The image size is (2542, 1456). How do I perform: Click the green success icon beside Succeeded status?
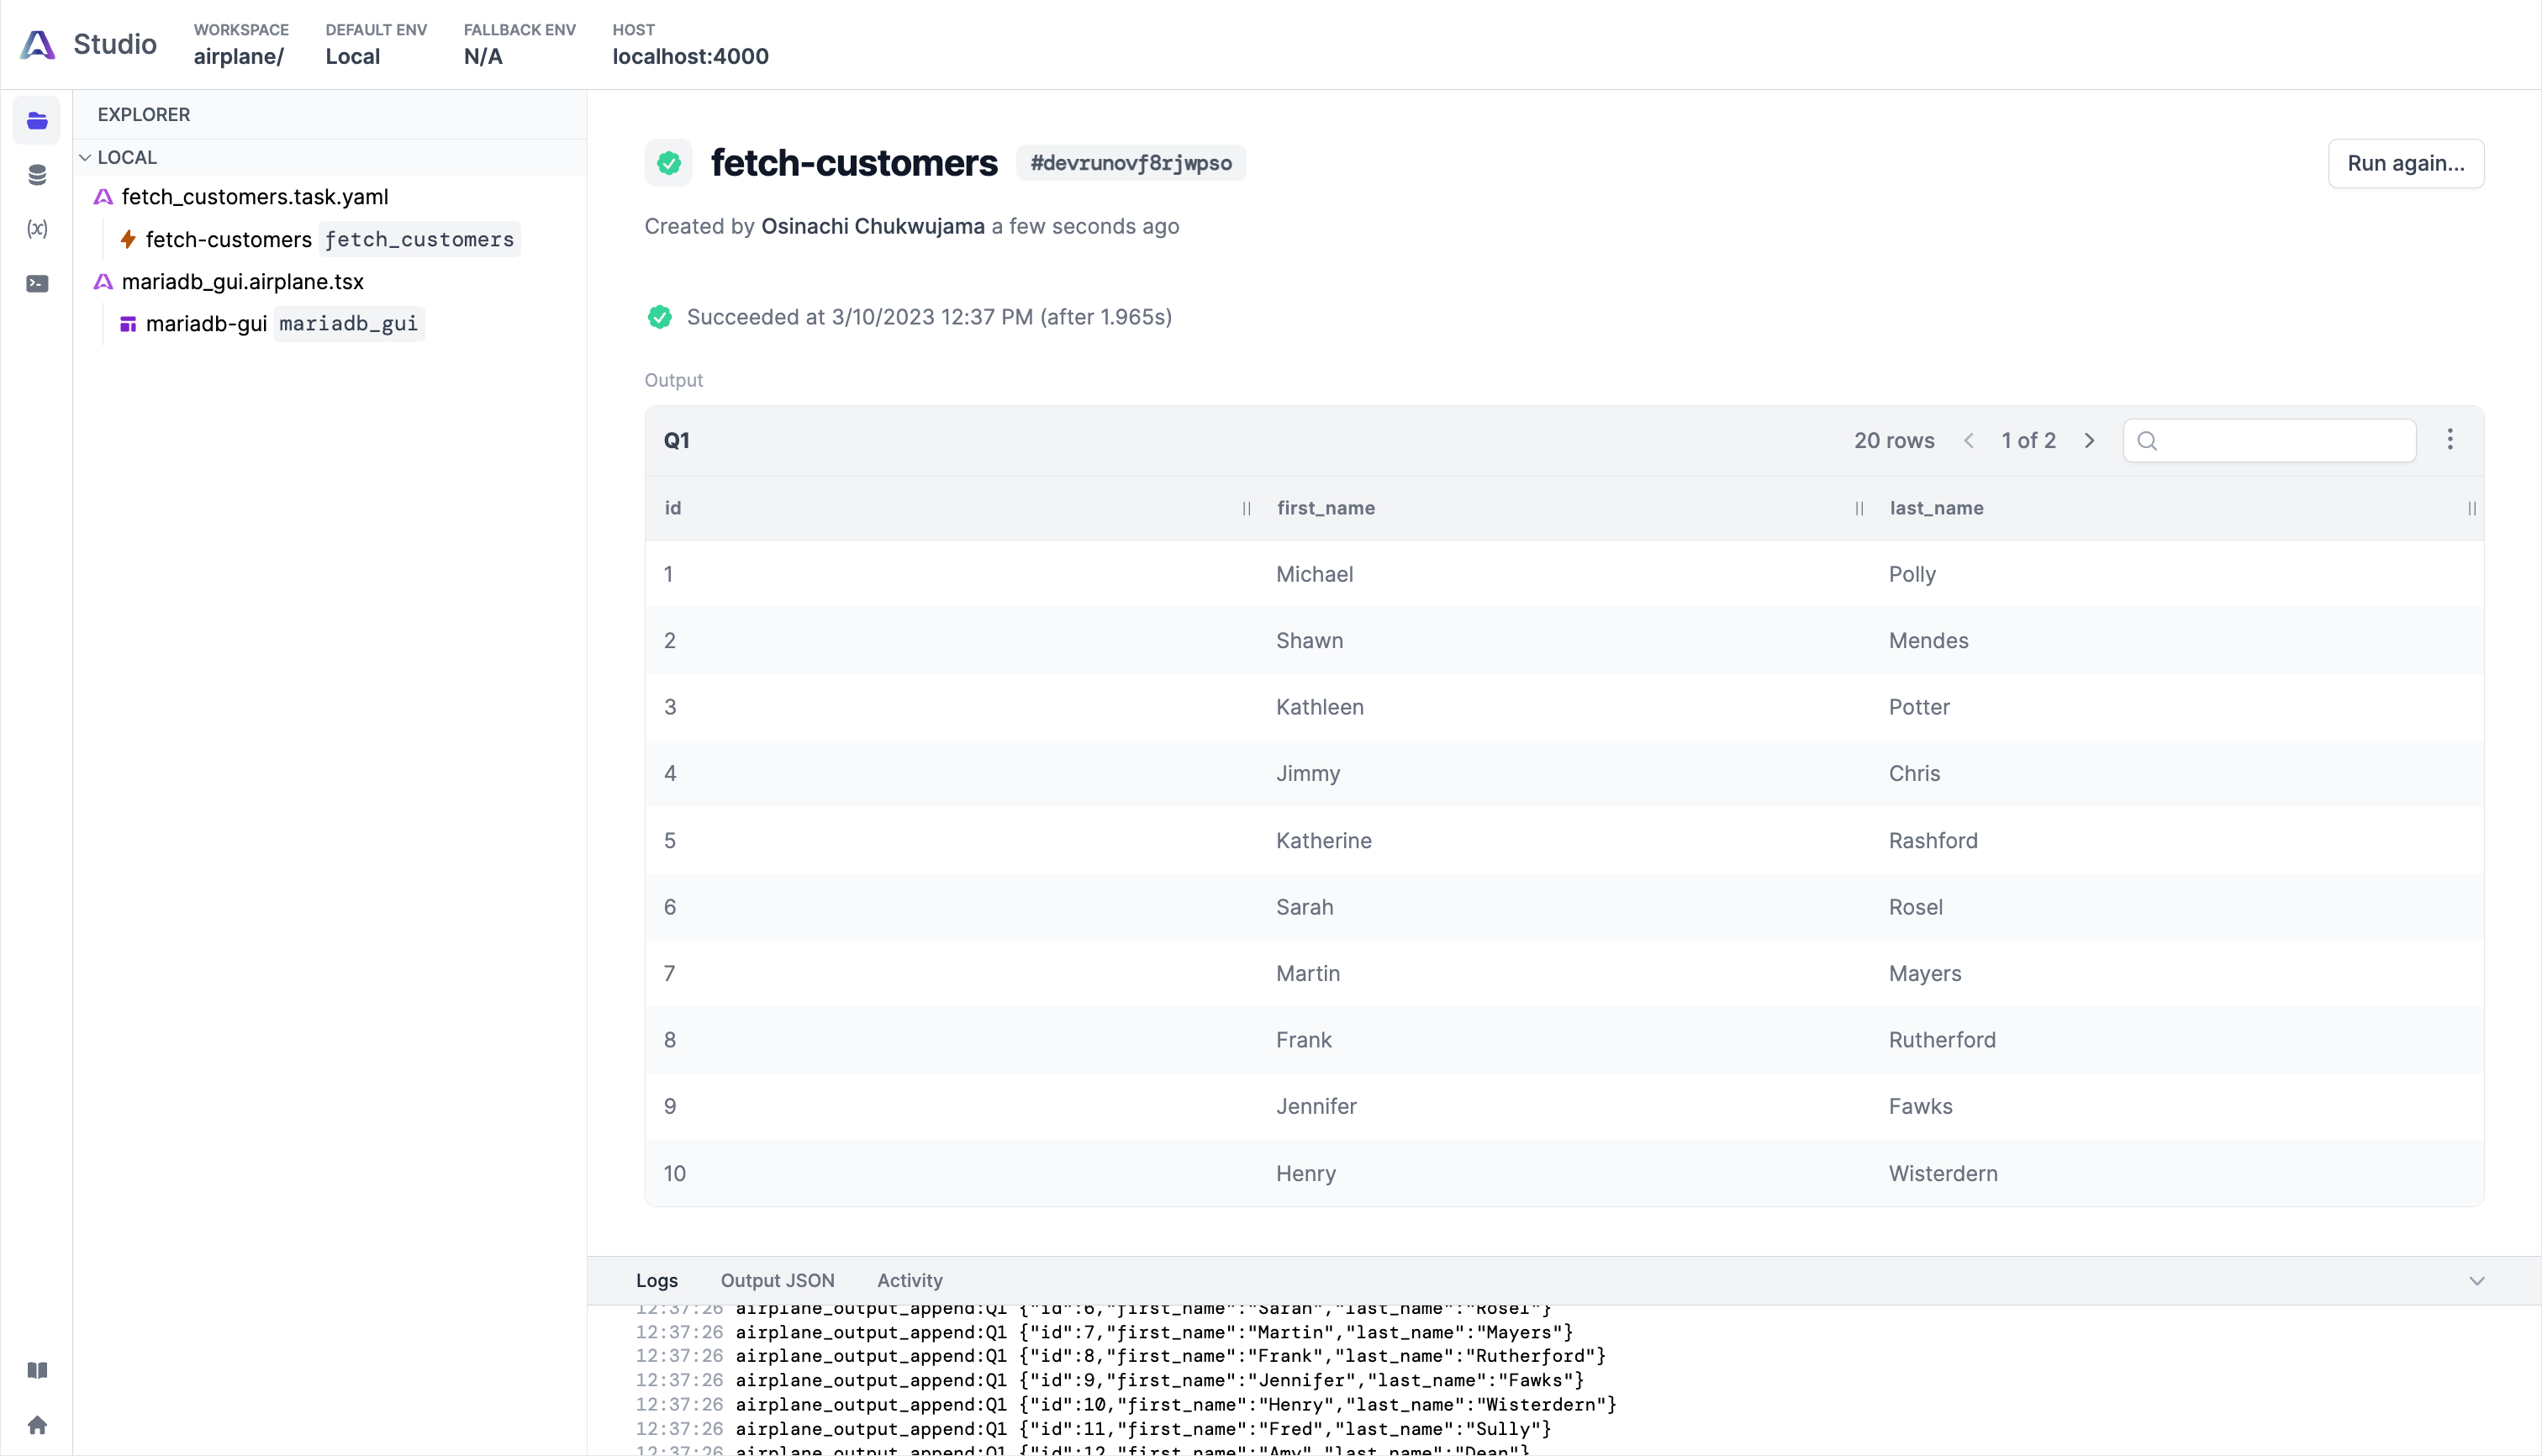pos(660,317)
